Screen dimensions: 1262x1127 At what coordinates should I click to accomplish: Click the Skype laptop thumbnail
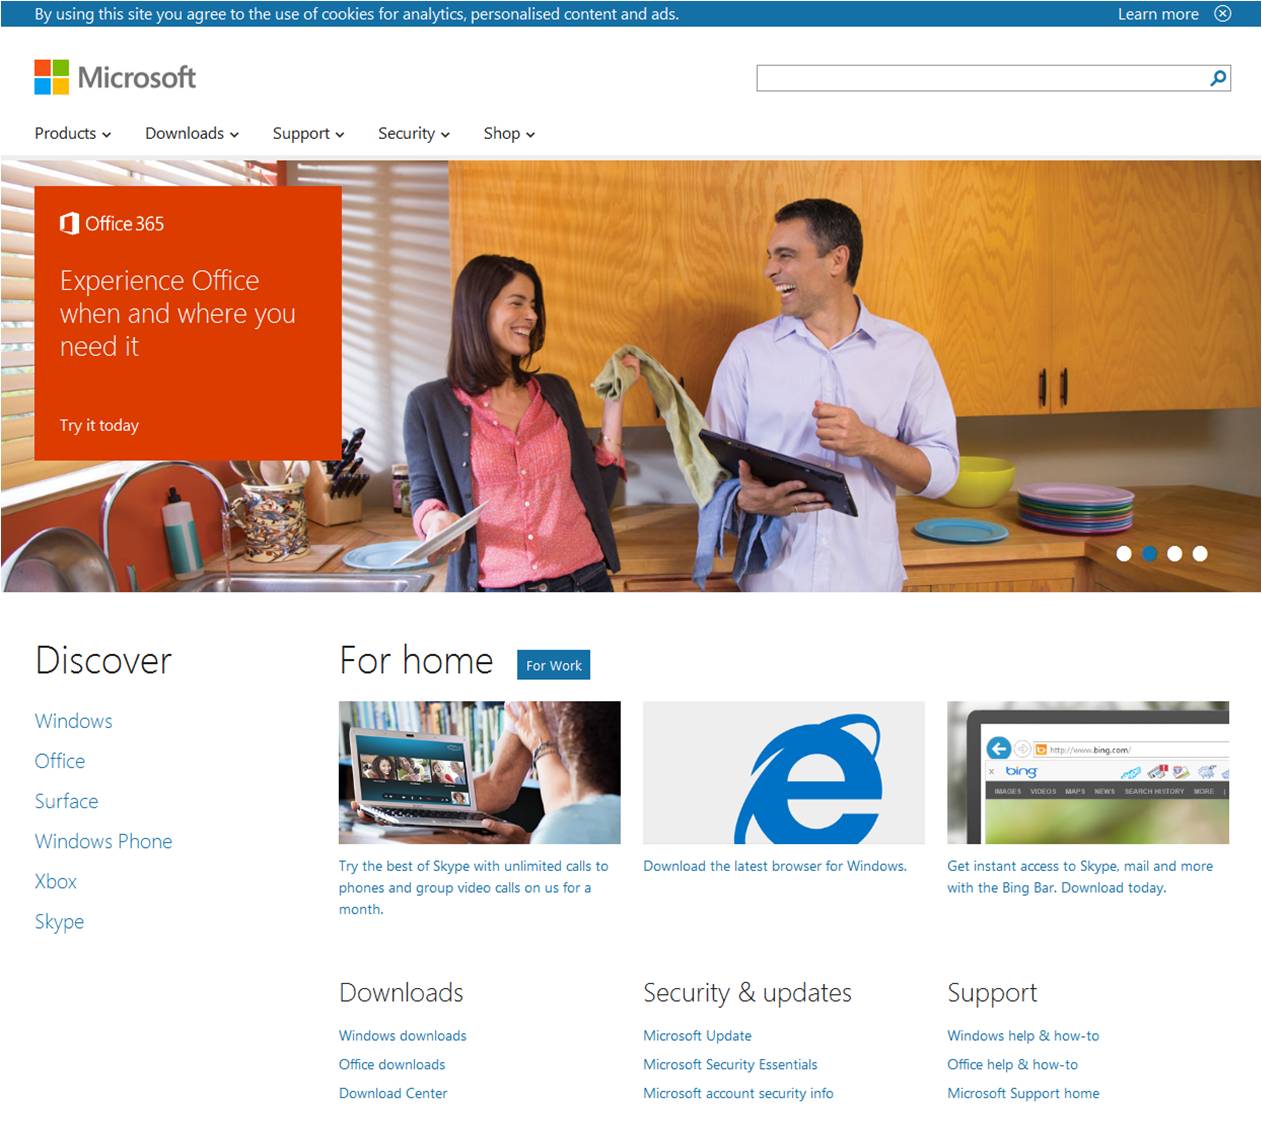(x=479, y=772)
